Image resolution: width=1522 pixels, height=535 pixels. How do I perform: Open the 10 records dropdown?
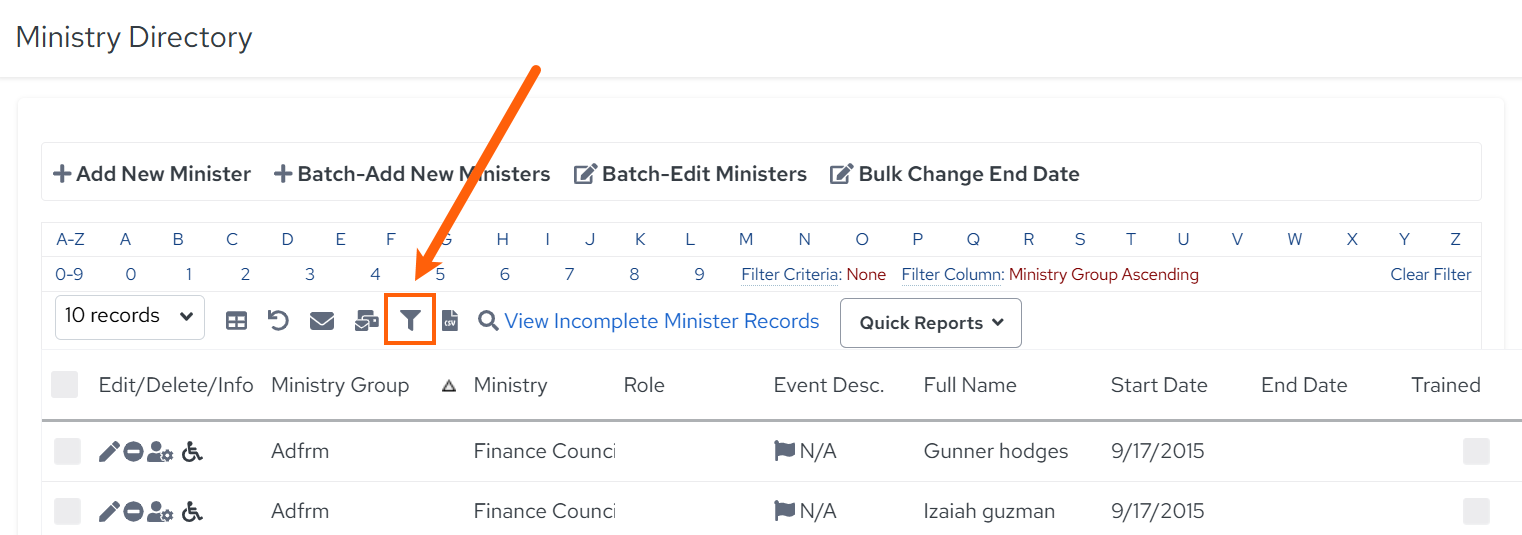(130, 317)
